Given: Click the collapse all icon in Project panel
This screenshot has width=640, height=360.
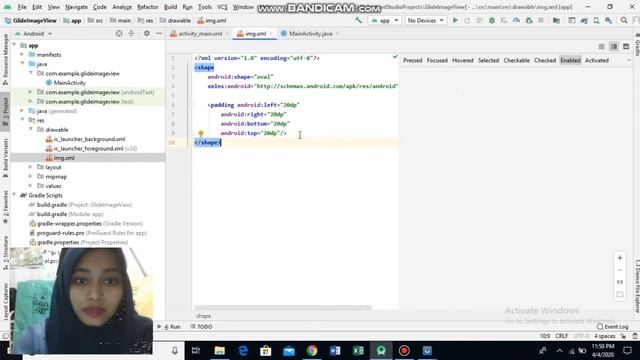Looking at the screenshot, I should (131, 33).
